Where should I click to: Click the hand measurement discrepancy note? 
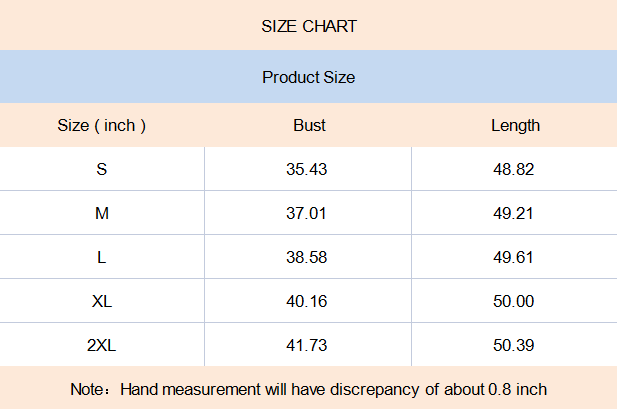click(x=308, y=389)
